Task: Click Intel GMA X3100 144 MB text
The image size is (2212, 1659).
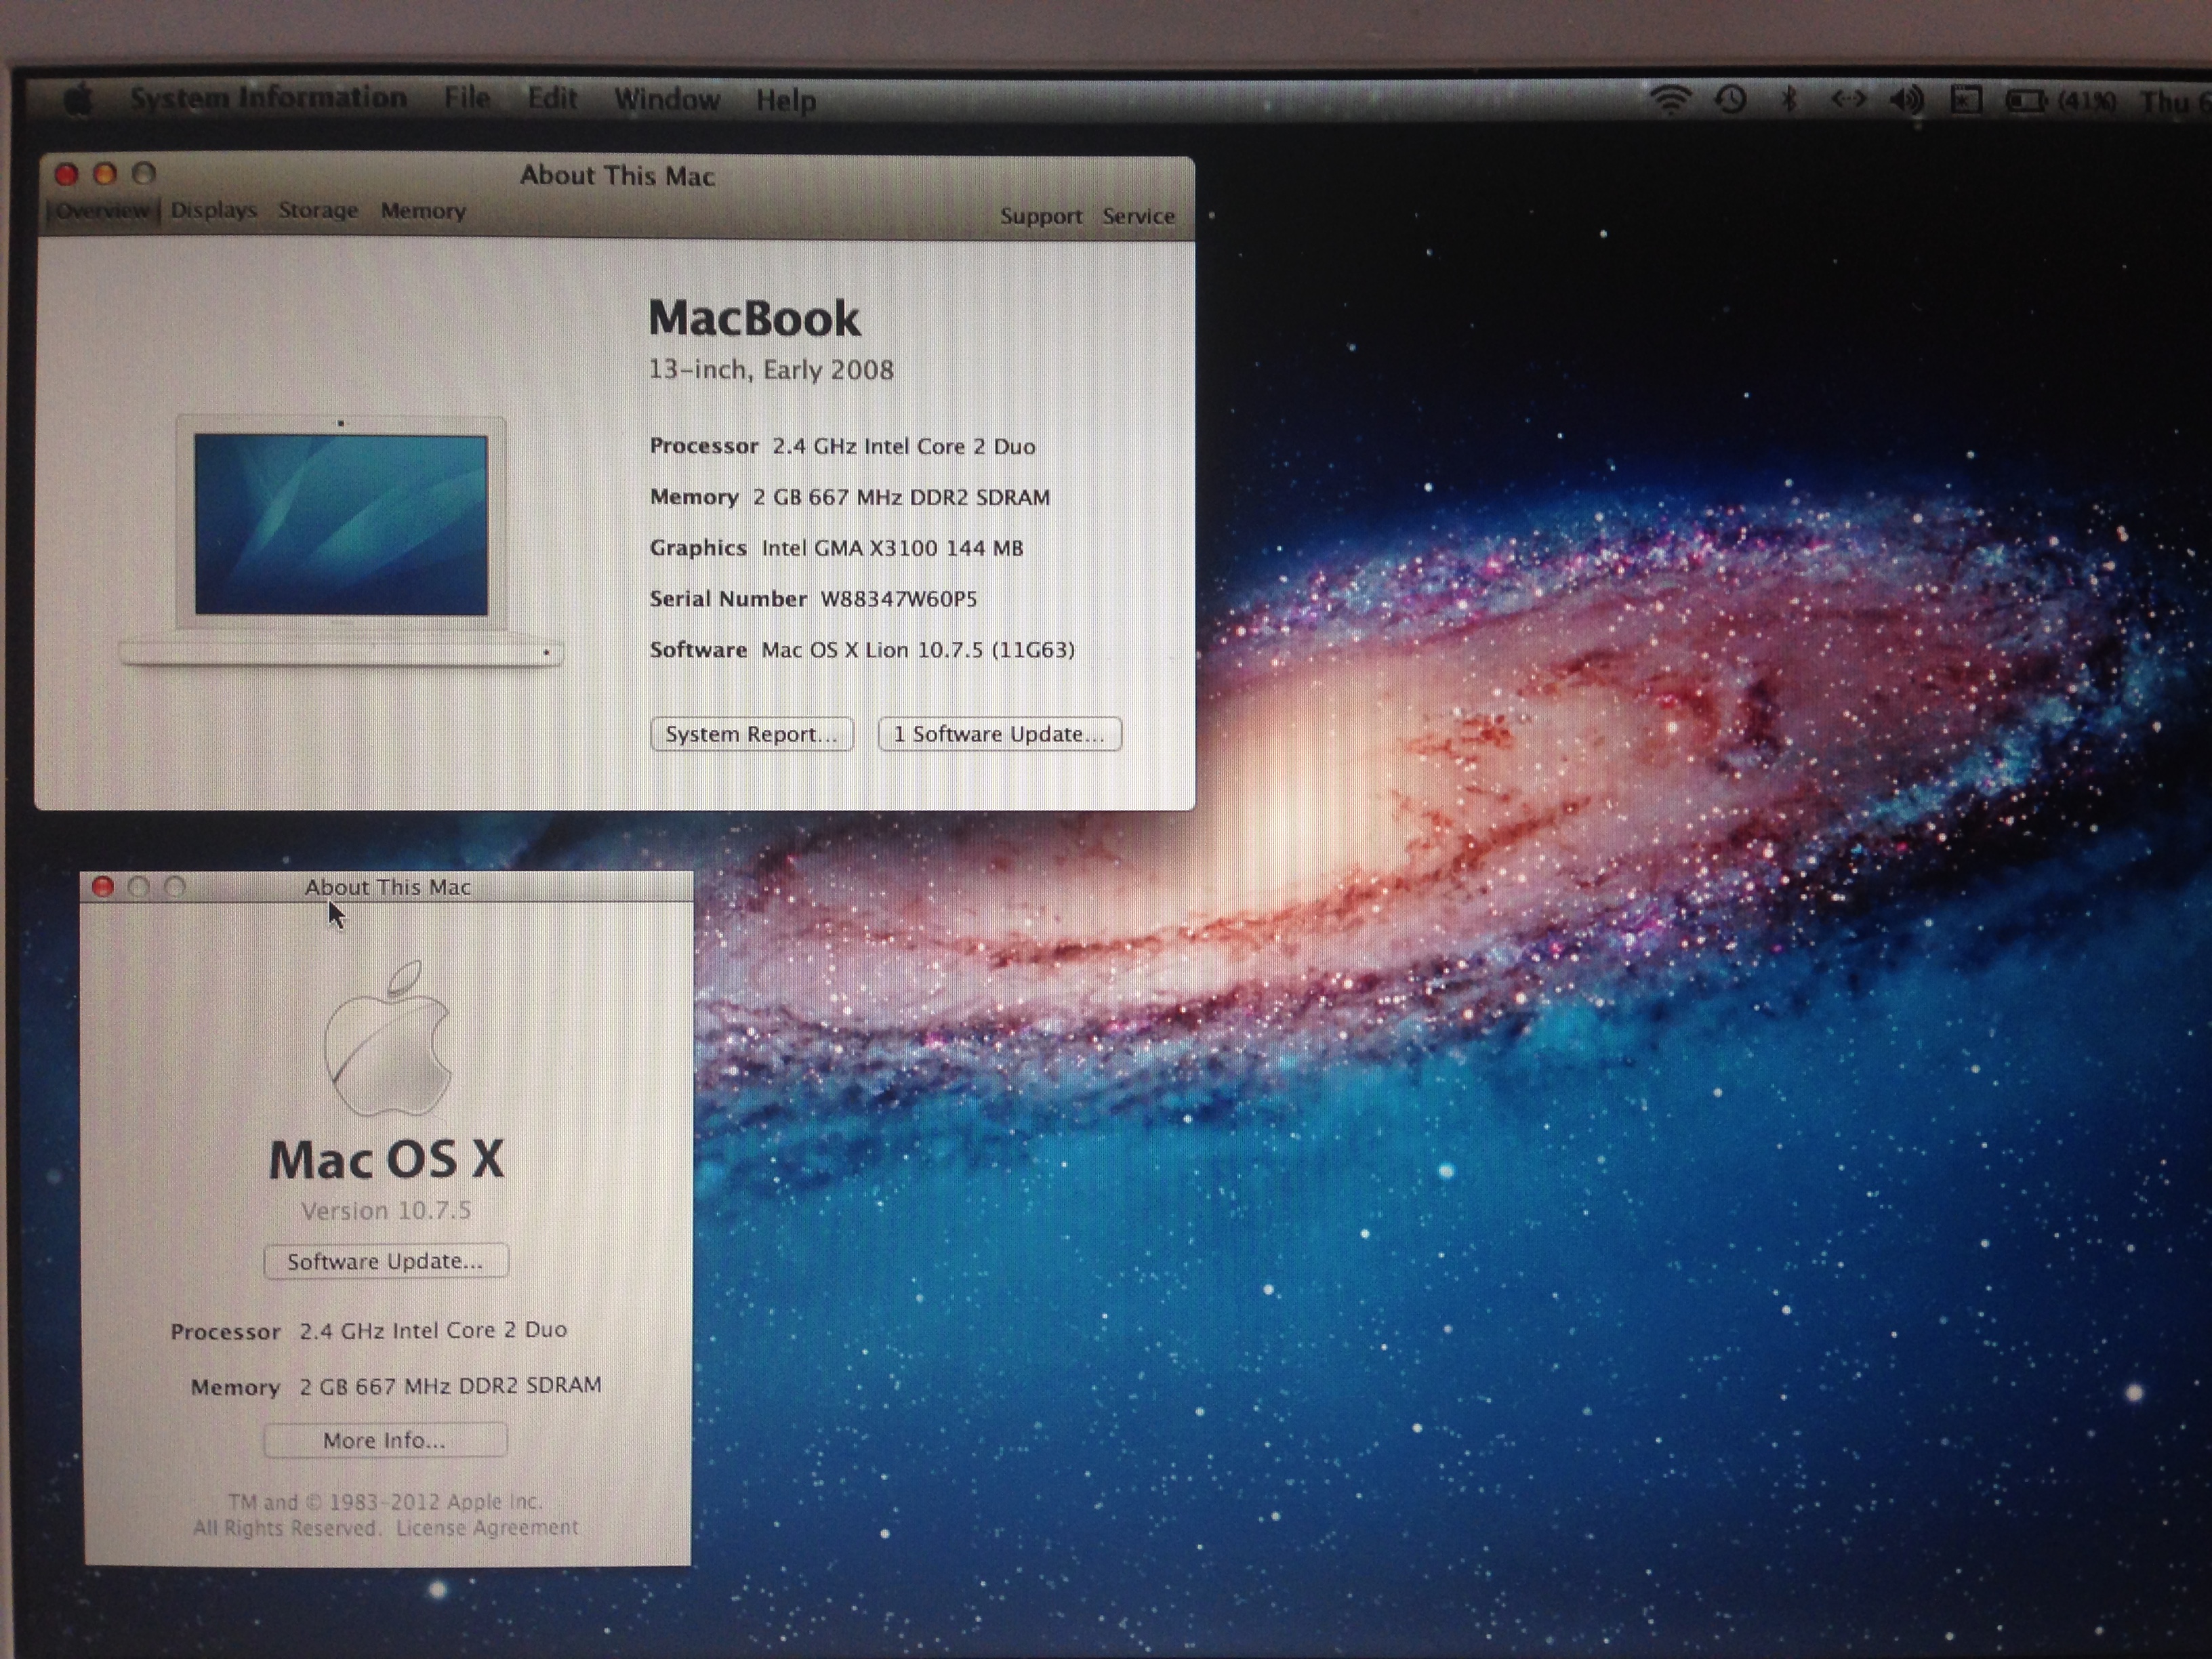Action: [892, 548]
